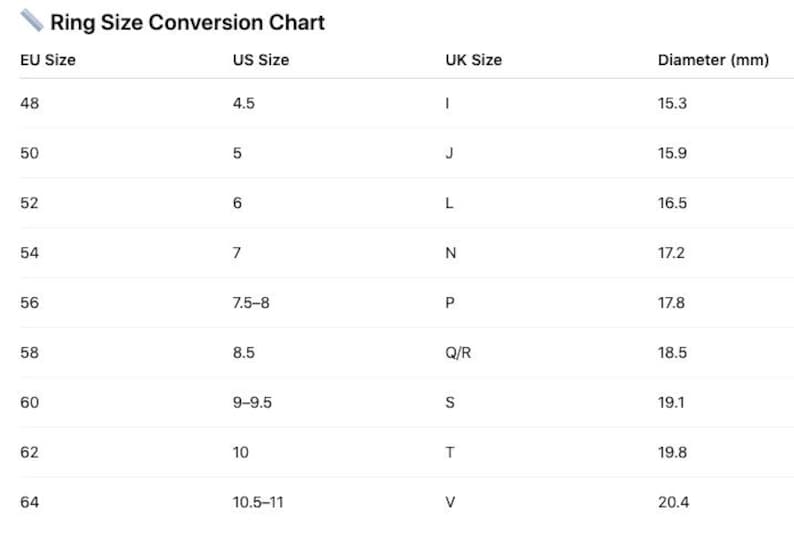Select the US Size column header
Image resolution: width=794 pixels, height=553 pixels.
(261, 60)
